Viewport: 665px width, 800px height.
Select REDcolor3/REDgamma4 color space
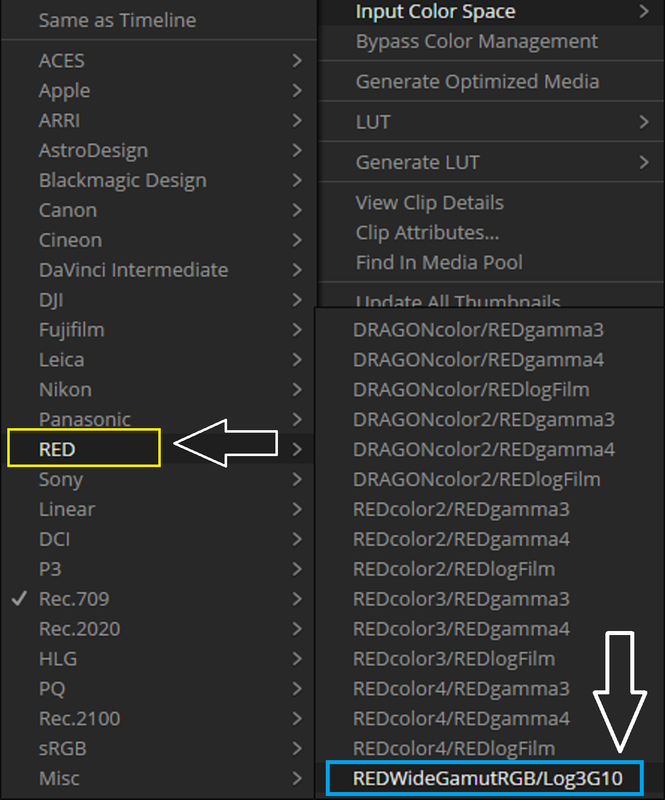(489, 629)
